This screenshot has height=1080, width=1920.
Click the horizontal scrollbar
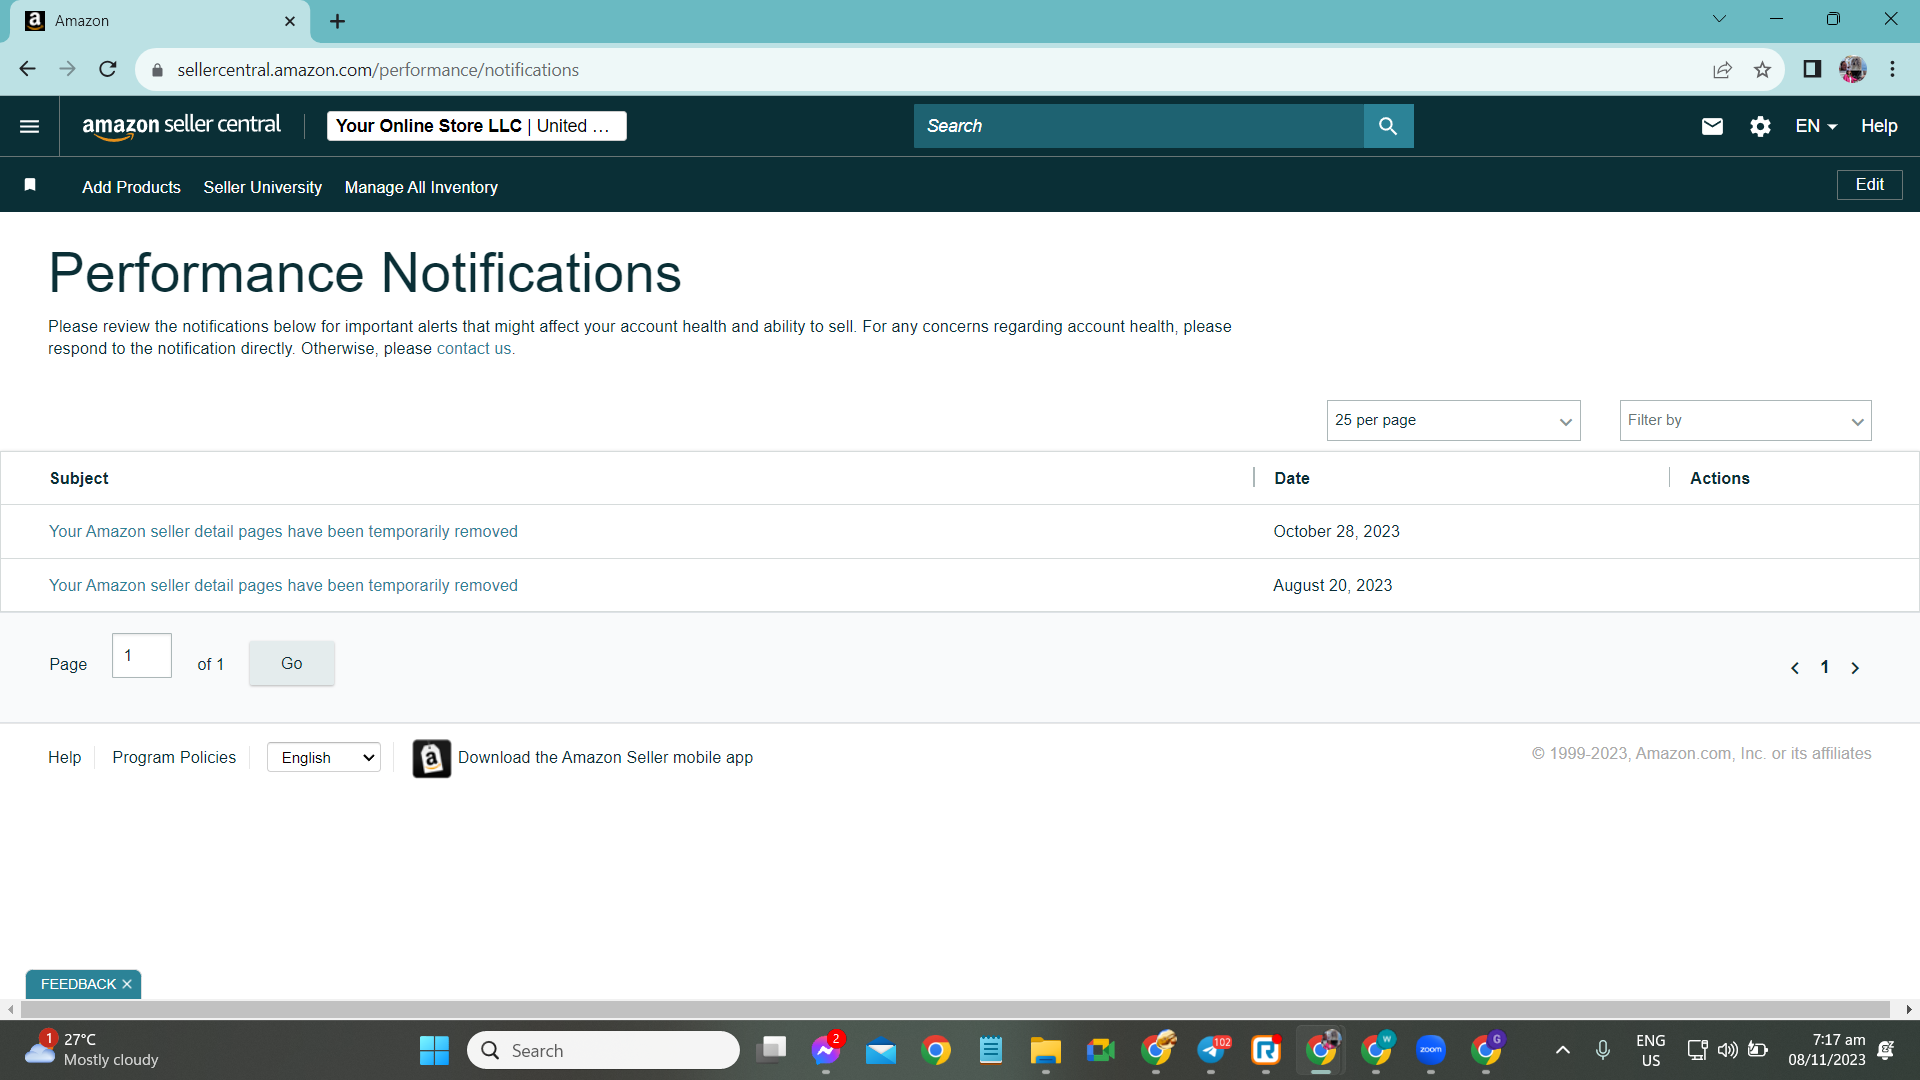click(x=953, y=1010)
